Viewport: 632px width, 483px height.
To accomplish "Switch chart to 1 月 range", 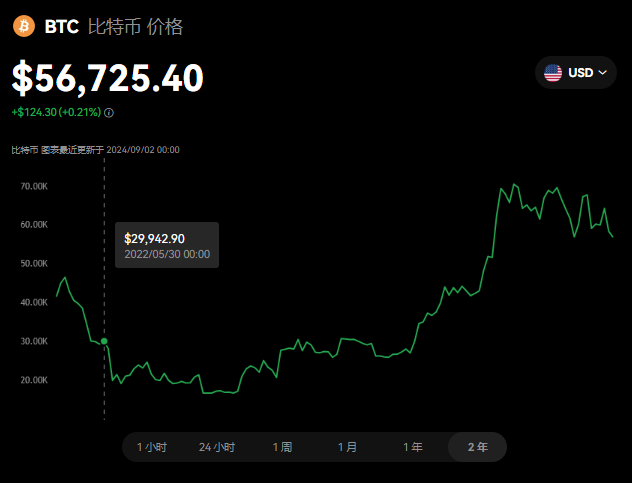I will pos(347,447).
